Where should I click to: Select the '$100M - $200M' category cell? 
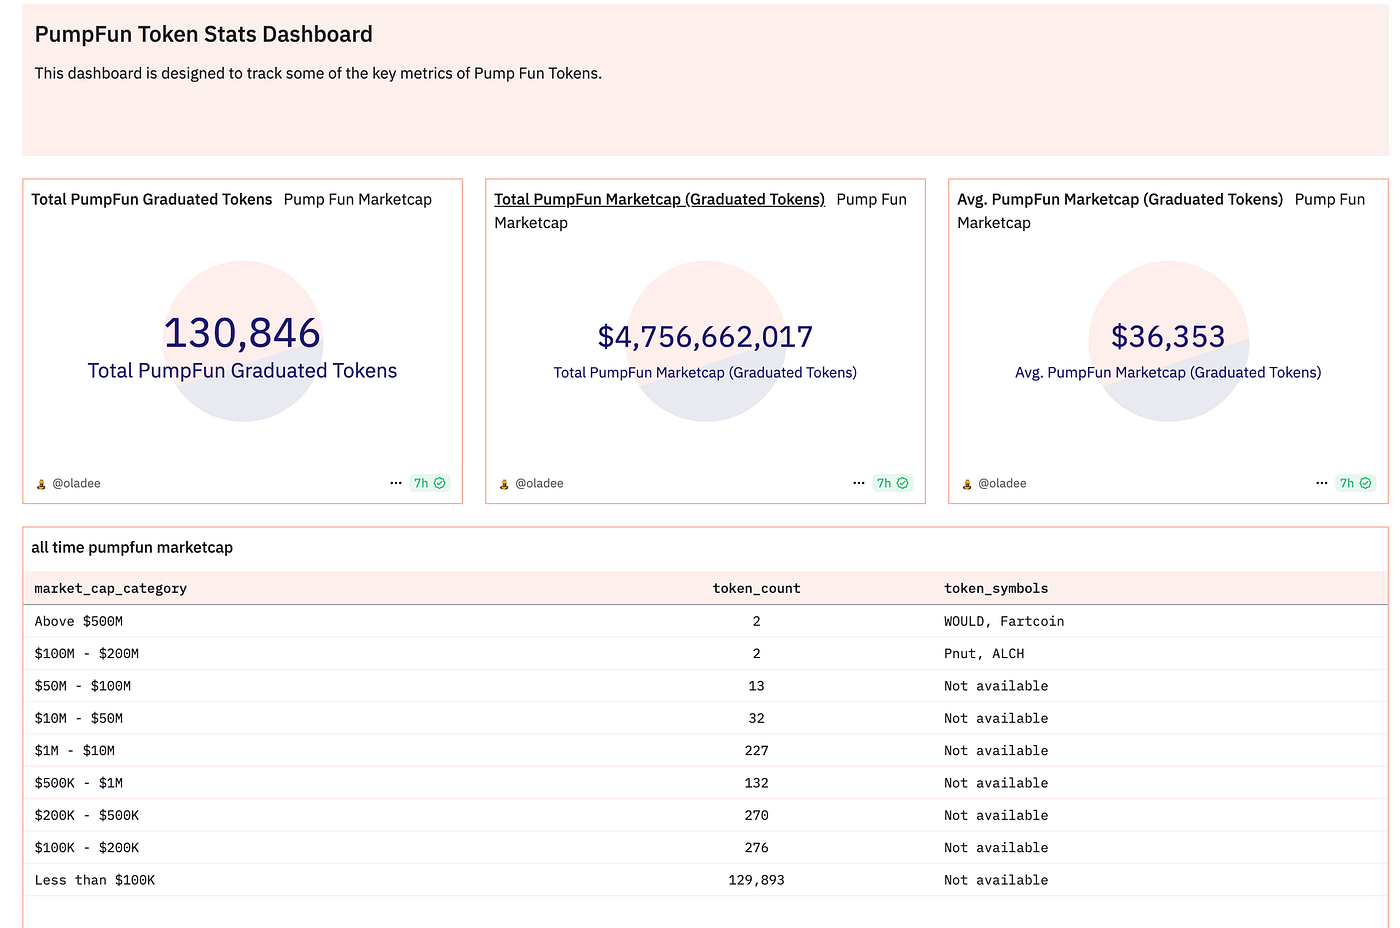point(87,653)
